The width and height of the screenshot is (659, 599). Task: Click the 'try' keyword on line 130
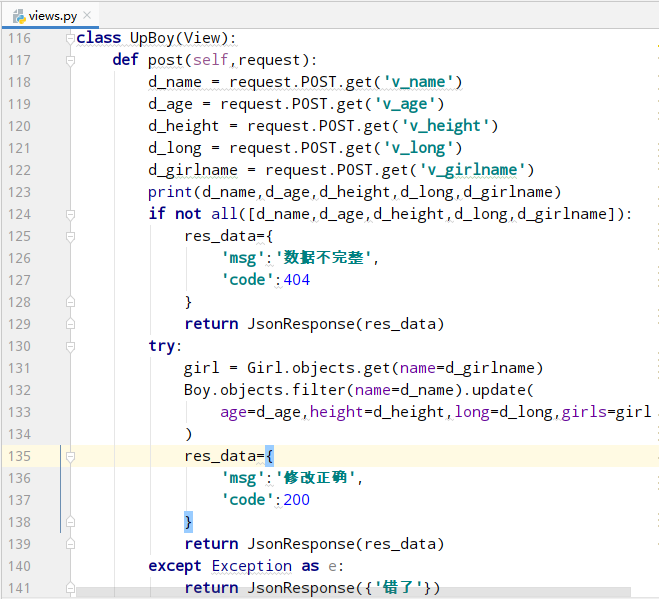tap(162, 346)
